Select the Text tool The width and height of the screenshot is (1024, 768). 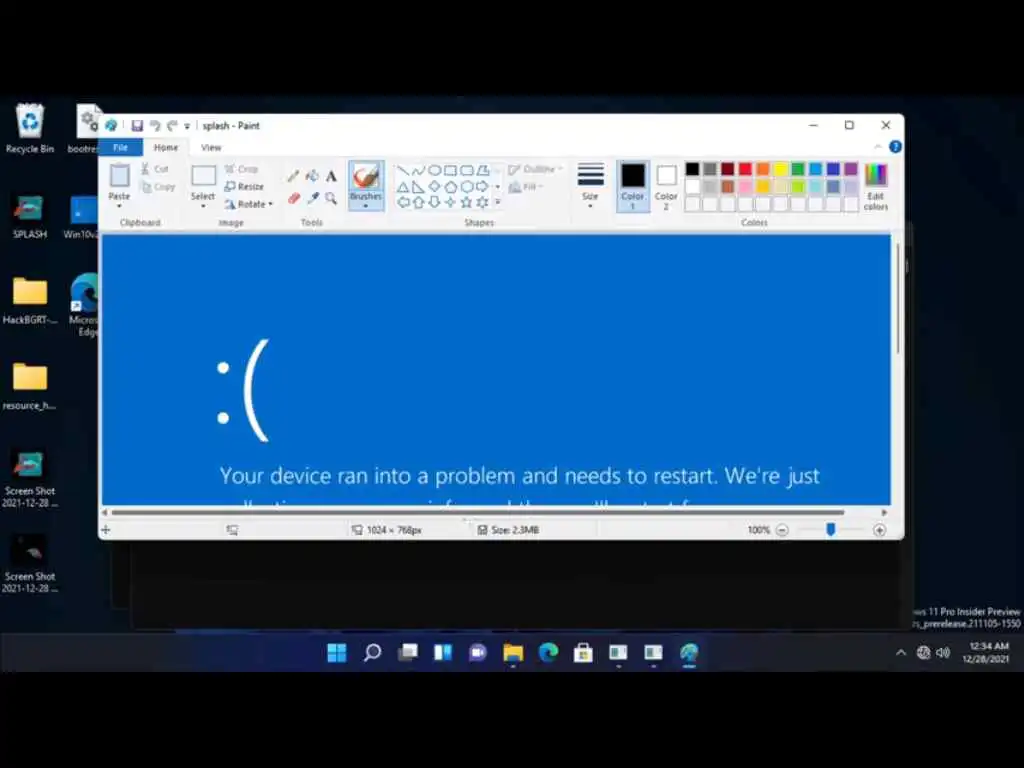[x=331, y=176]
